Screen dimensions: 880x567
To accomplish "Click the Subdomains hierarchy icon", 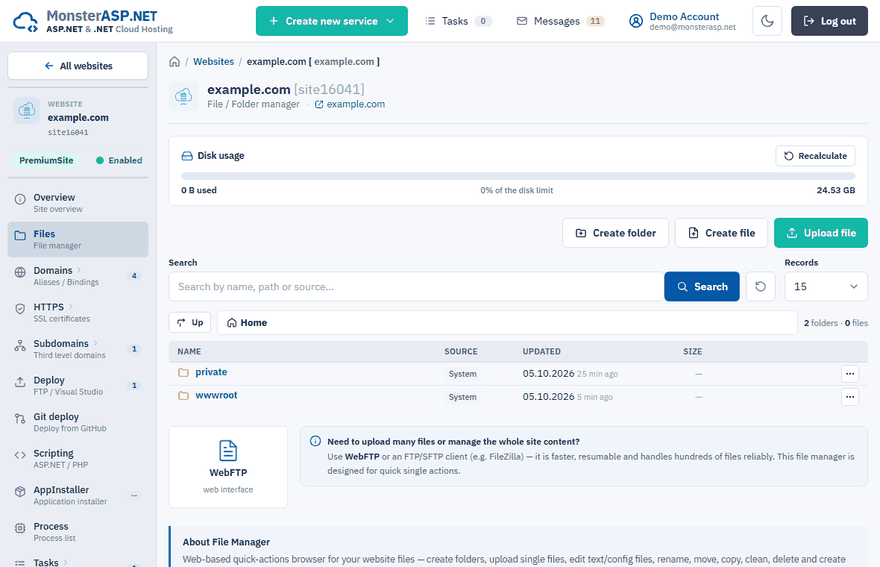I will [x=20, y=345].
